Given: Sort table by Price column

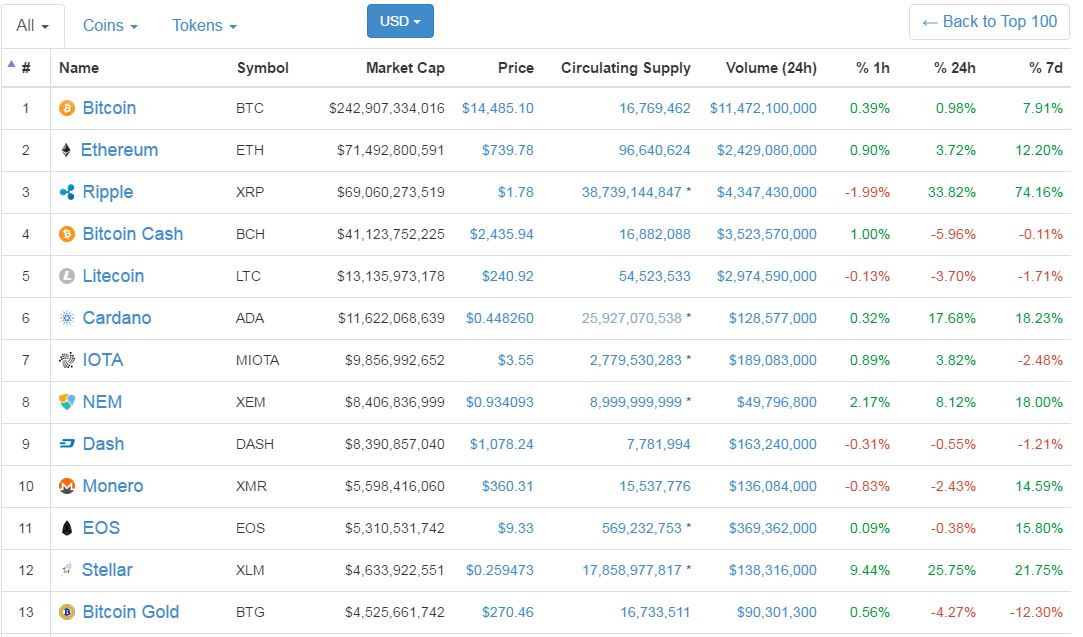Looking at the screenshot, I should [x=515, y=68].
